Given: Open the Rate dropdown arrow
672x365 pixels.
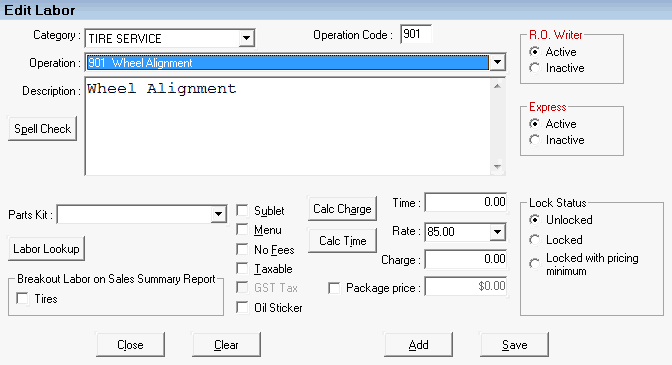Looking at the screenshot, I should (x=497, y=232).
